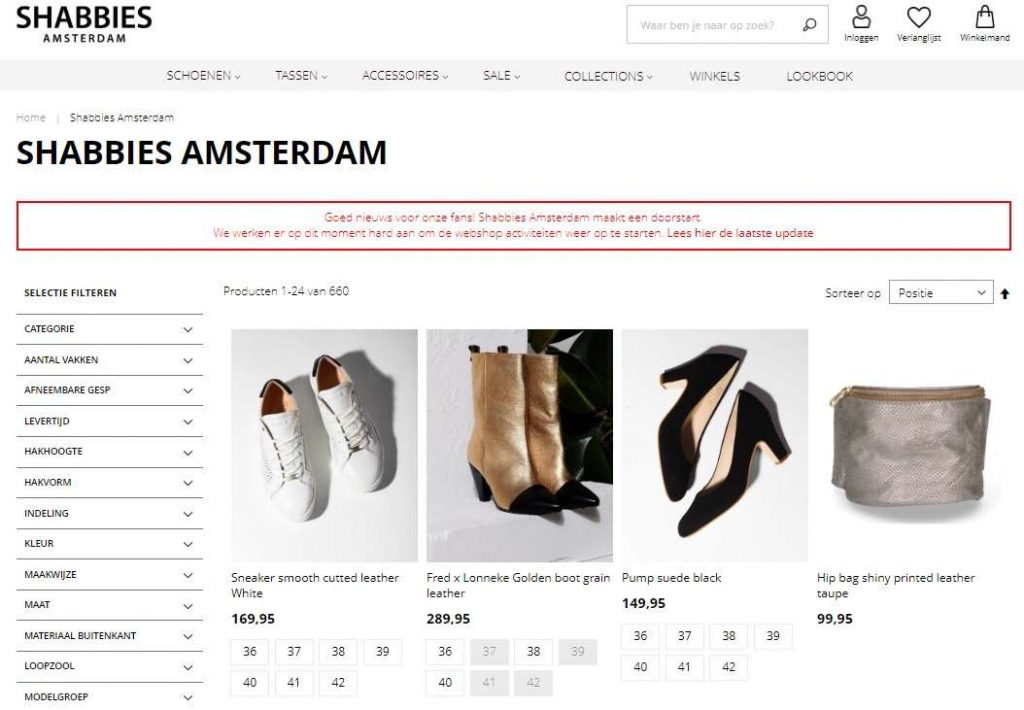Open the Schoenen menu
The width and height of the screenshot is (1024, 710).
[x=203, y=76]
